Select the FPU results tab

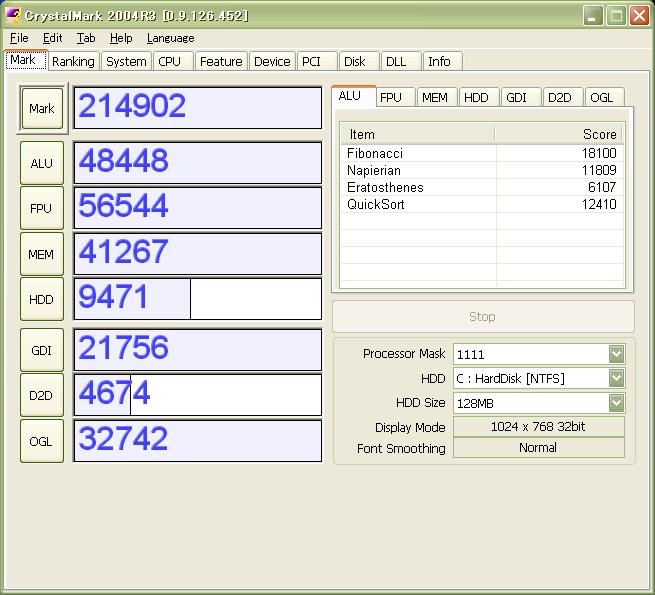tap(391, 97)
